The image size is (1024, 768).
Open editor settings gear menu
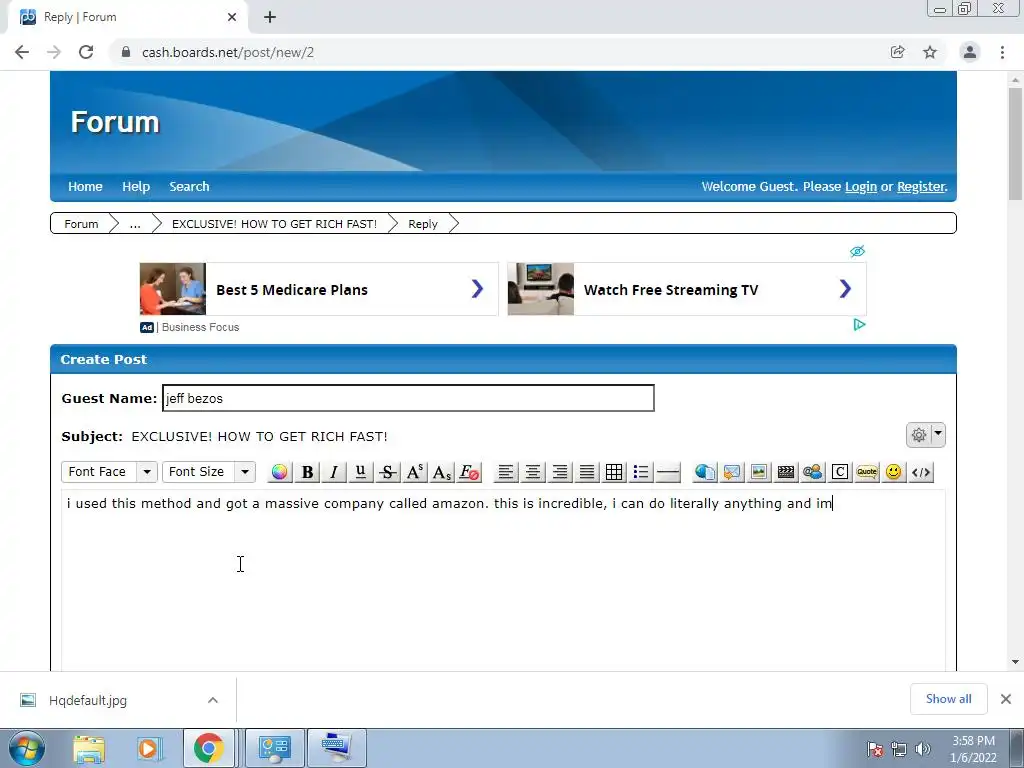point(925,435)
